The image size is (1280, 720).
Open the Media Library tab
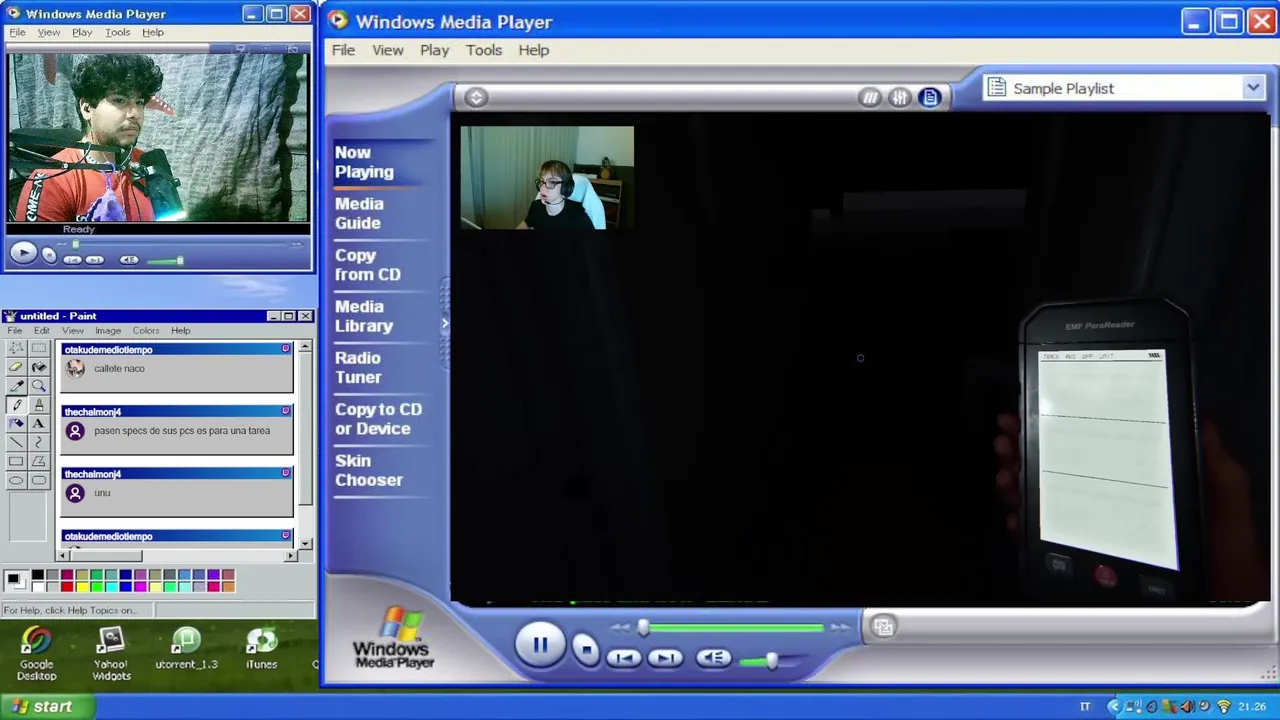(364, 316)
